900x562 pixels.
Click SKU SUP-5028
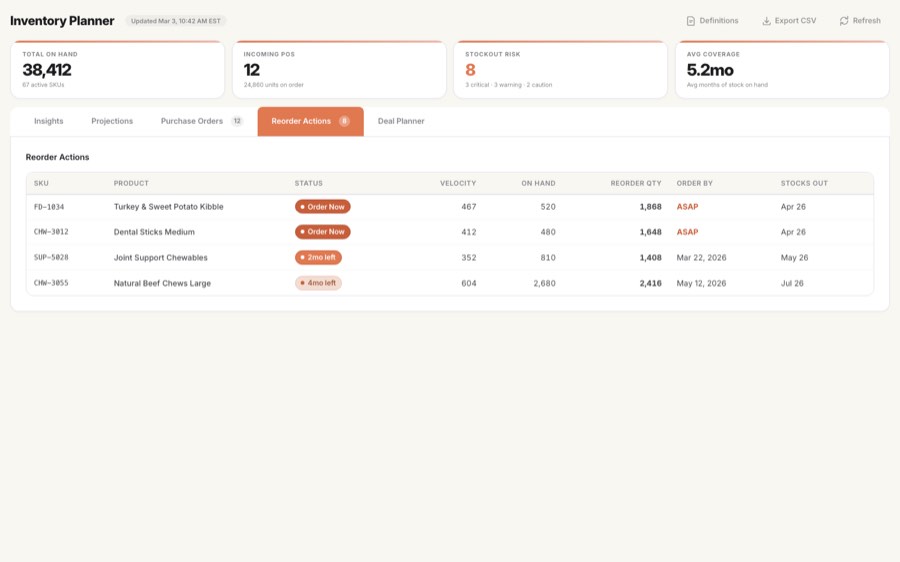[51, 257]
